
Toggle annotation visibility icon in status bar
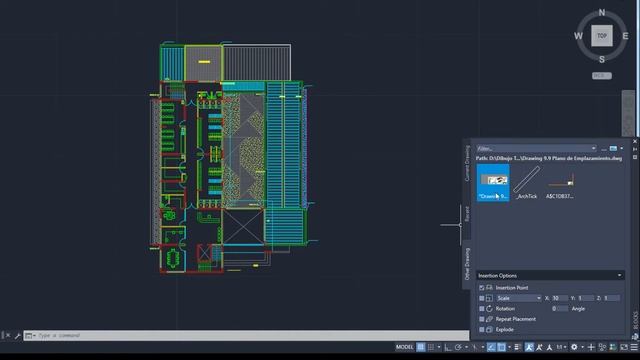(x=529, y=347)
